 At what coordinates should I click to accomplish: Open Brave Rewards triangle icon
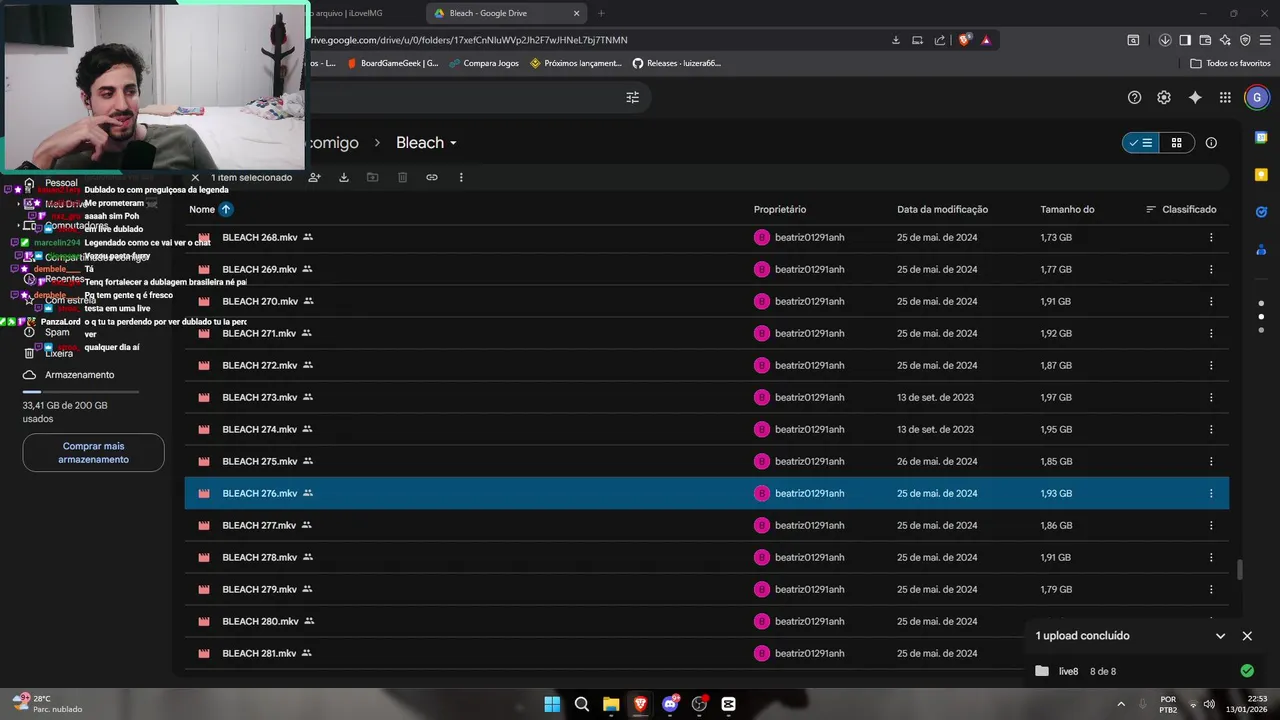point(986,40)
